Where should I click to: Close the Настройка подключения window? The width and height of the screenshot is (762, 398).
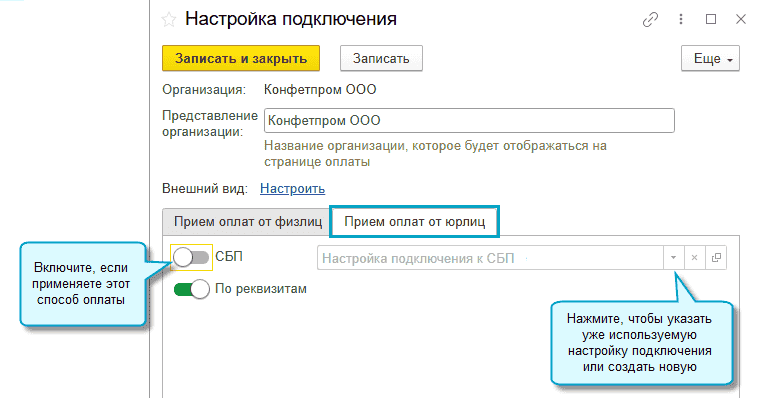[741, 19]
